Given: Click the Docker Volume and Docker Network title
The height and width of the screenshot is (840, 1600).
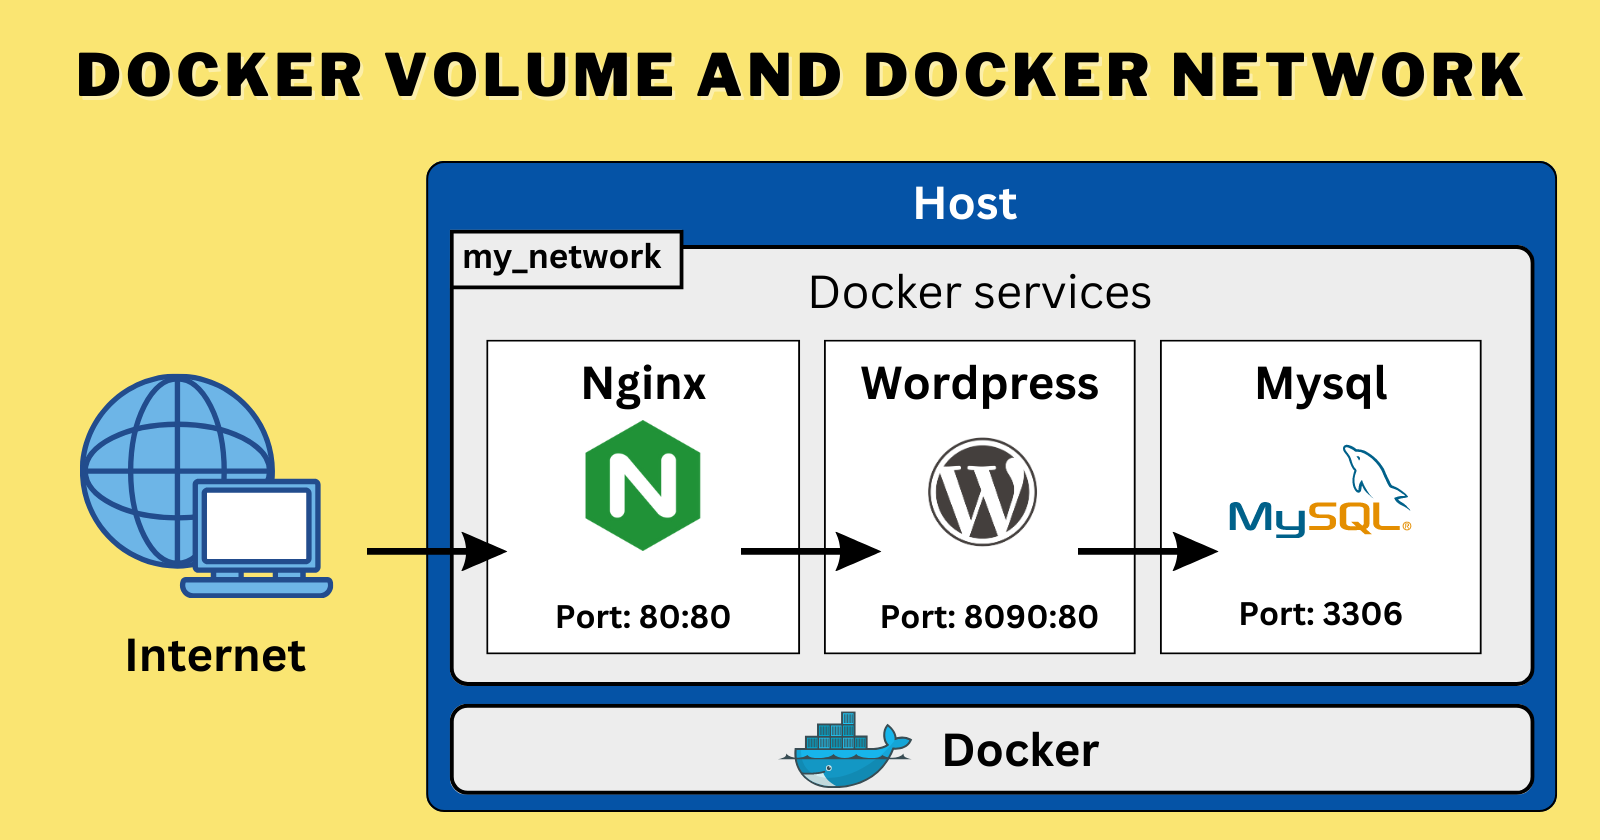Looking at the screenshot, I should [x=800, y=75].
